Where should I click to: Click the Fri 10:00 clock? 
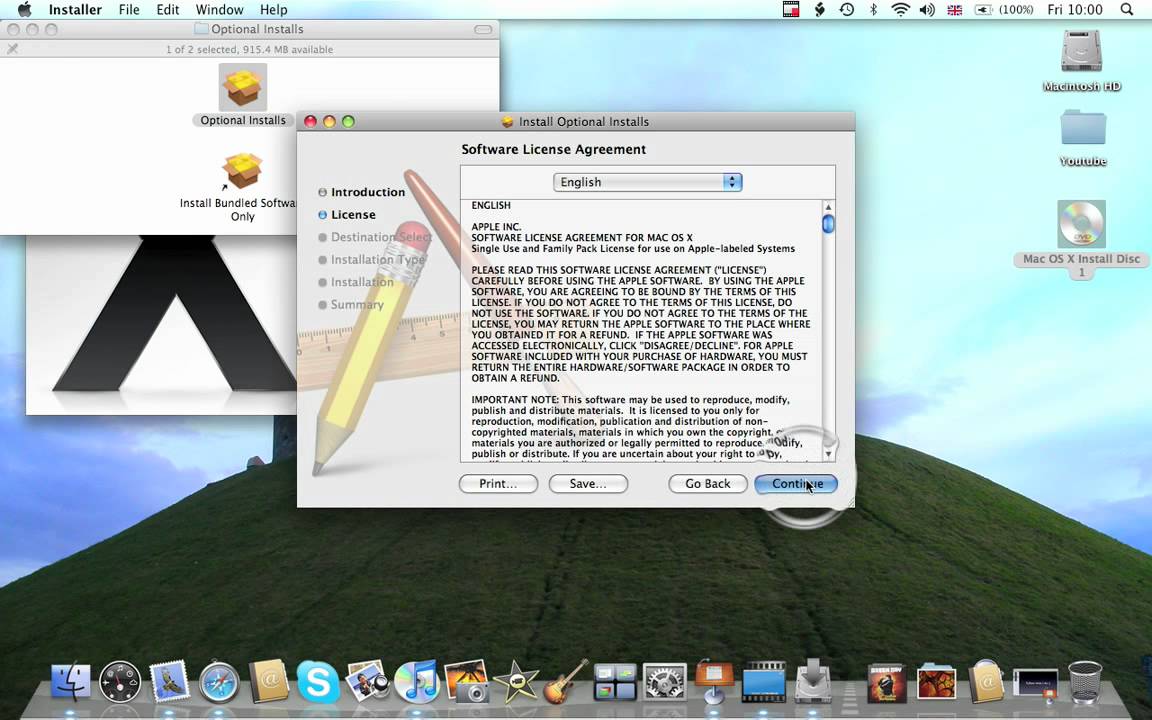tap(1075, 10)
